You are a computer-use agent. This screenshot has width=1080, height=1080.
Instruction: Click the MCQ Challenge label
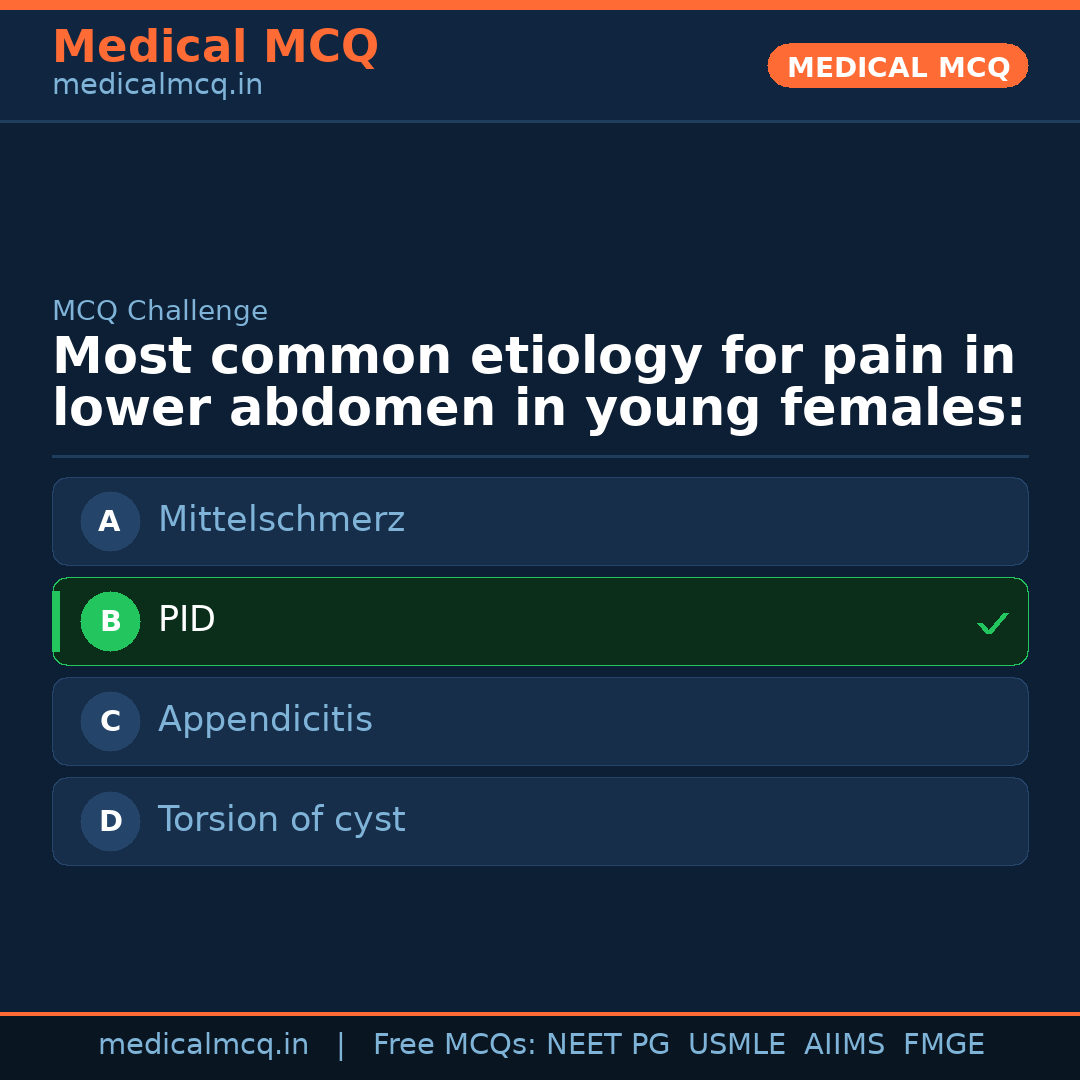click(x=160, y=311)
